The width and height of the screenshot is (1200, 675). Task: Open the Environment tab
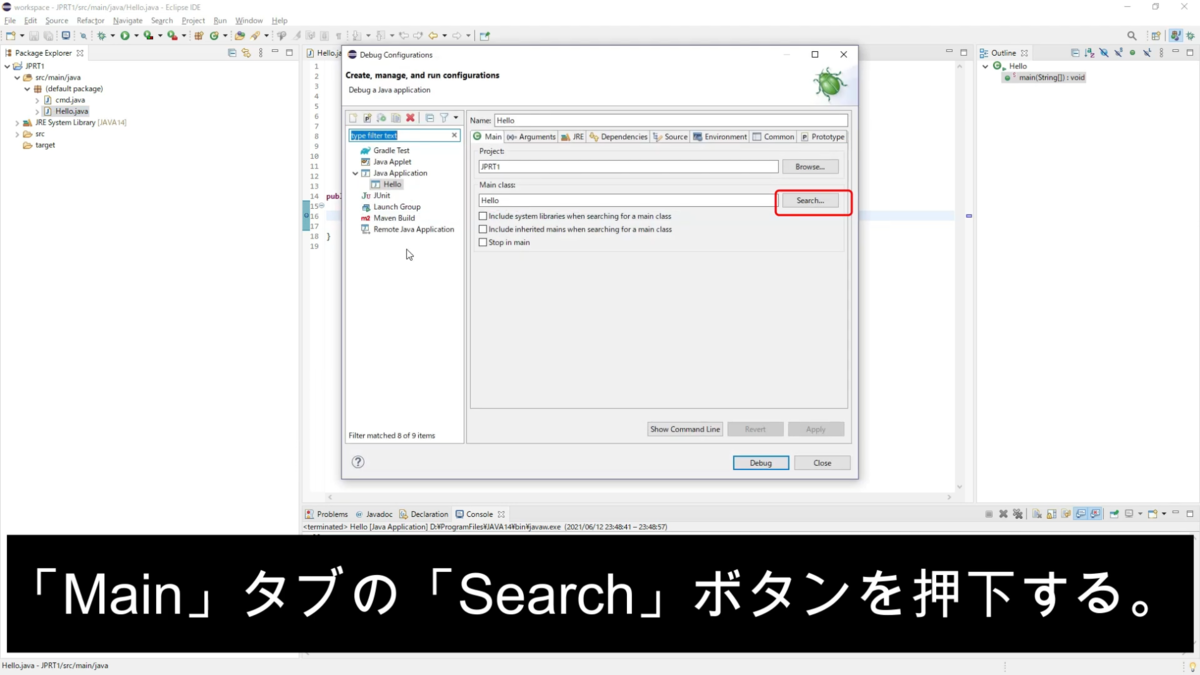coord(720,137)
